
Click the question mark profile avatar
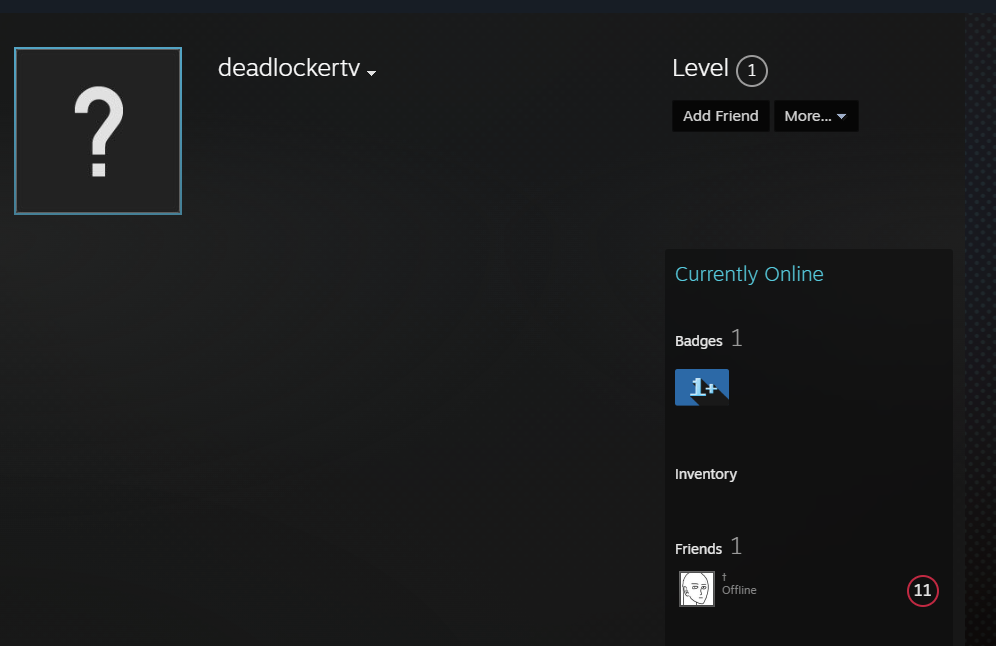(98, 131)
